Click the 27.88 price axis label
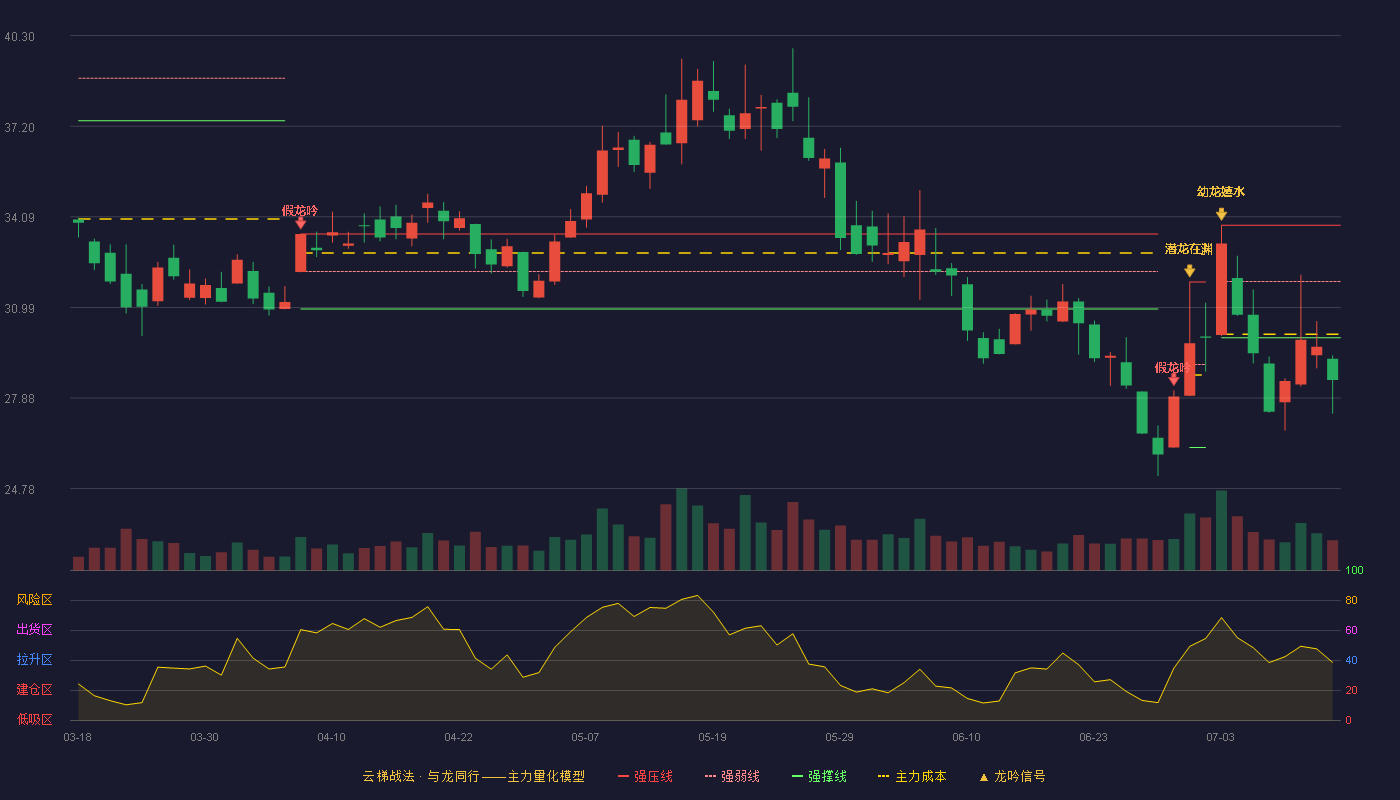Screen dimensions: 1400x800 pos(19,398)
